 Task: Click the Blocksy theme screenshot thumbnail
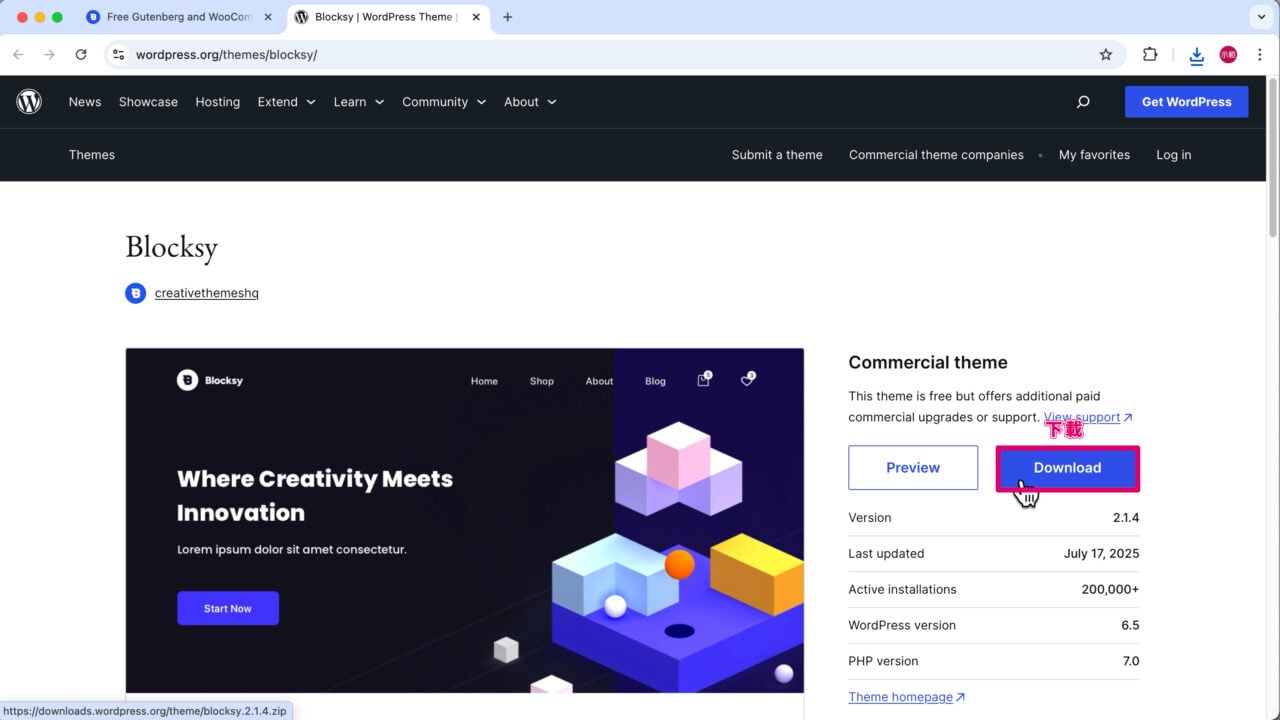click(464, 520)
